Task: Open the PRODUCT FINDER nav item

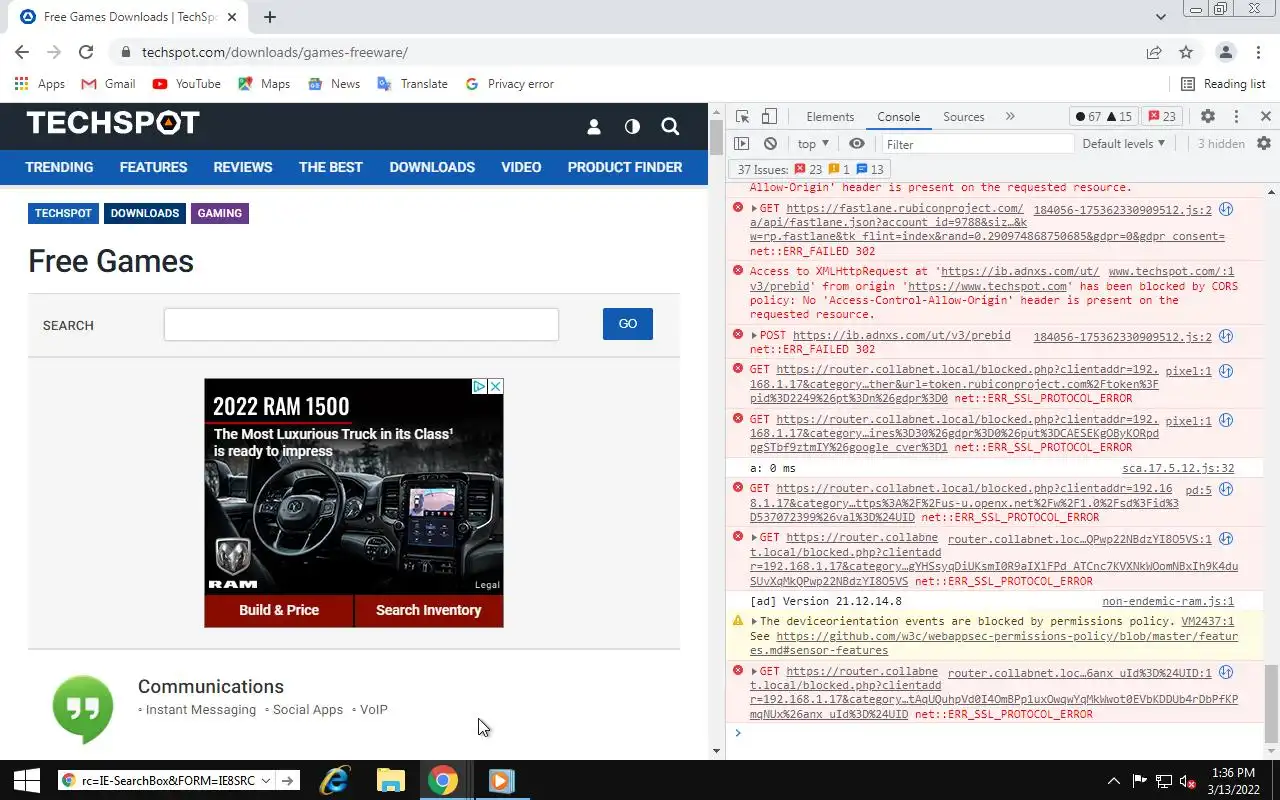Action: click(x=625, y=167)
